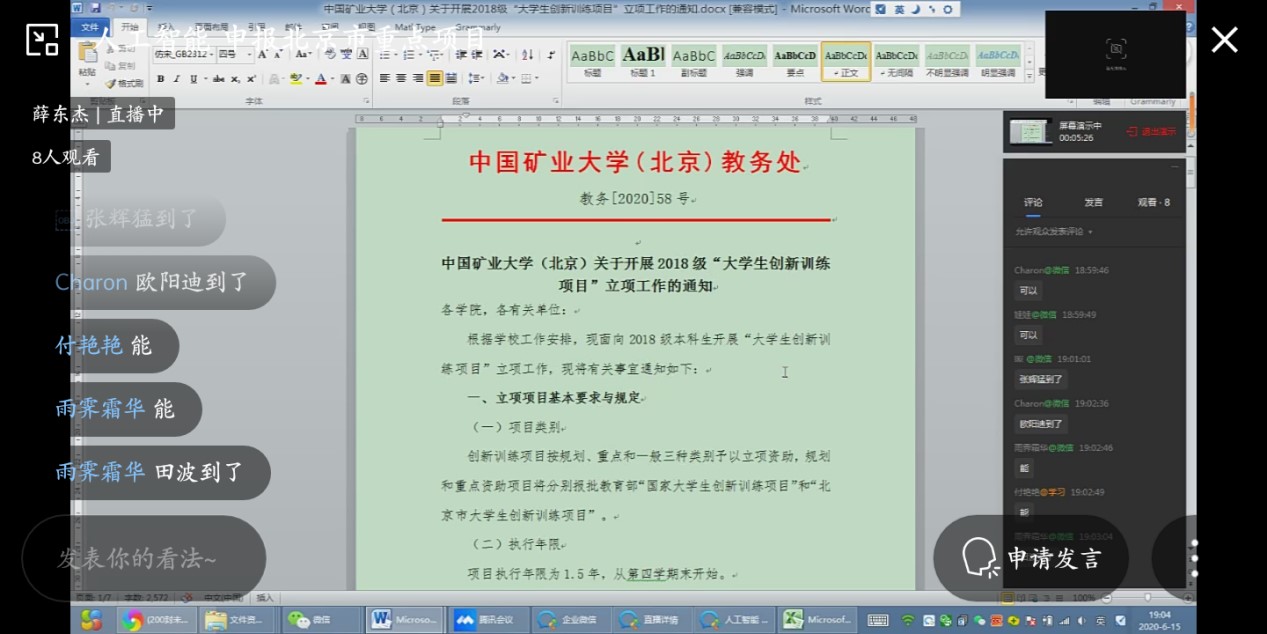
Task: Select the 标题 1 style
Action: (x=642, y=61)
